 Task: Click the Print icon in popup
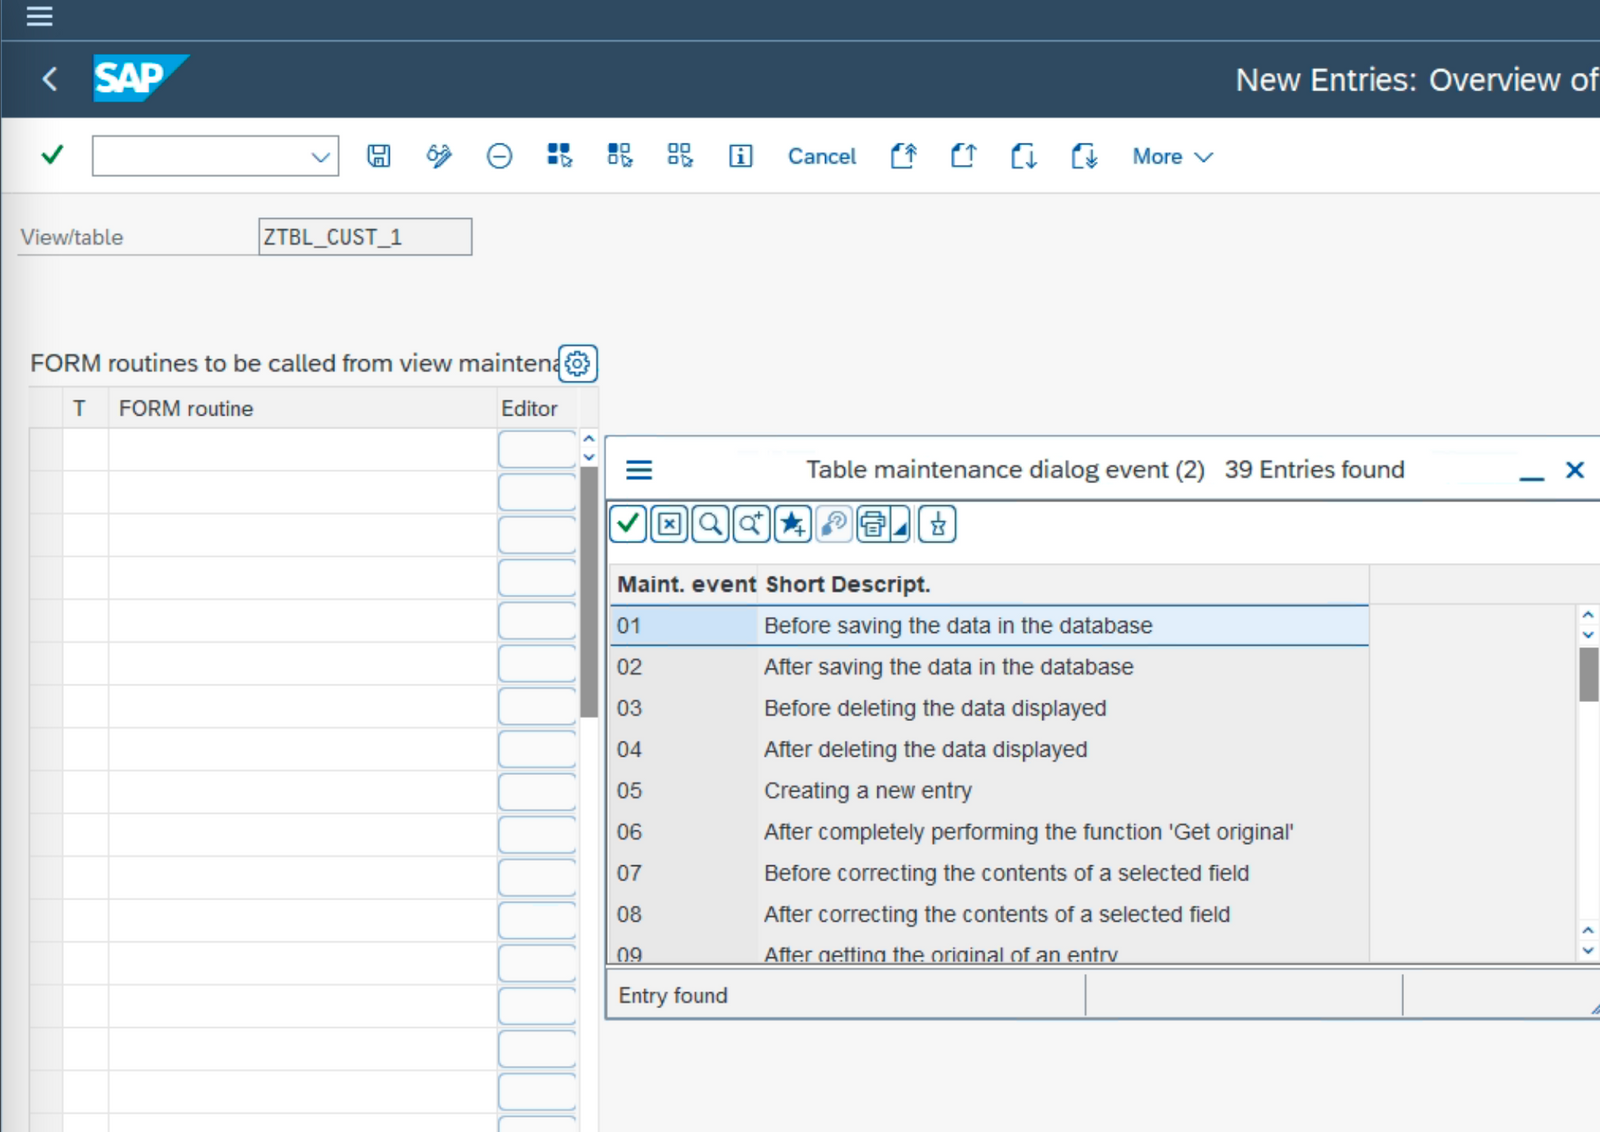tap(873, 524)
